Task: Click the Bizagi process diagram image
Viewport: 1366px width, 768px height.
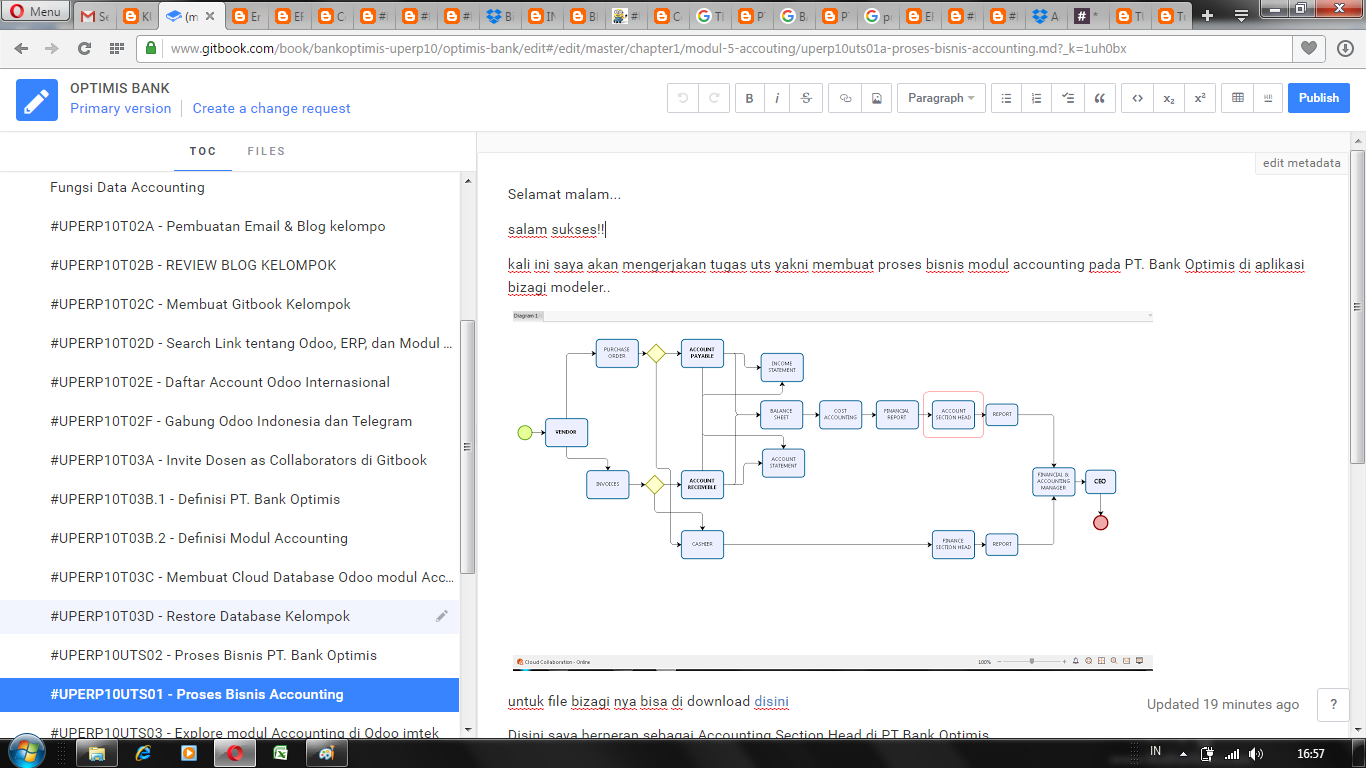Action: point(831,490)
